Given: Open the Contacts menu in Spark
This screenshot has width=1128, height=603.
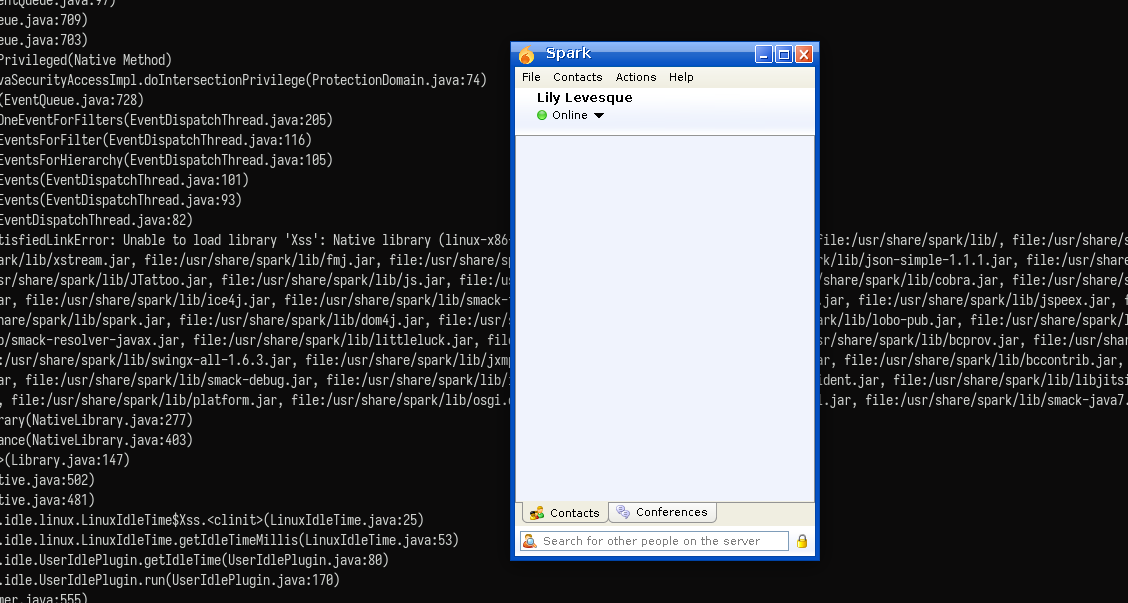Looking at the screenshot, I should 577,77.
